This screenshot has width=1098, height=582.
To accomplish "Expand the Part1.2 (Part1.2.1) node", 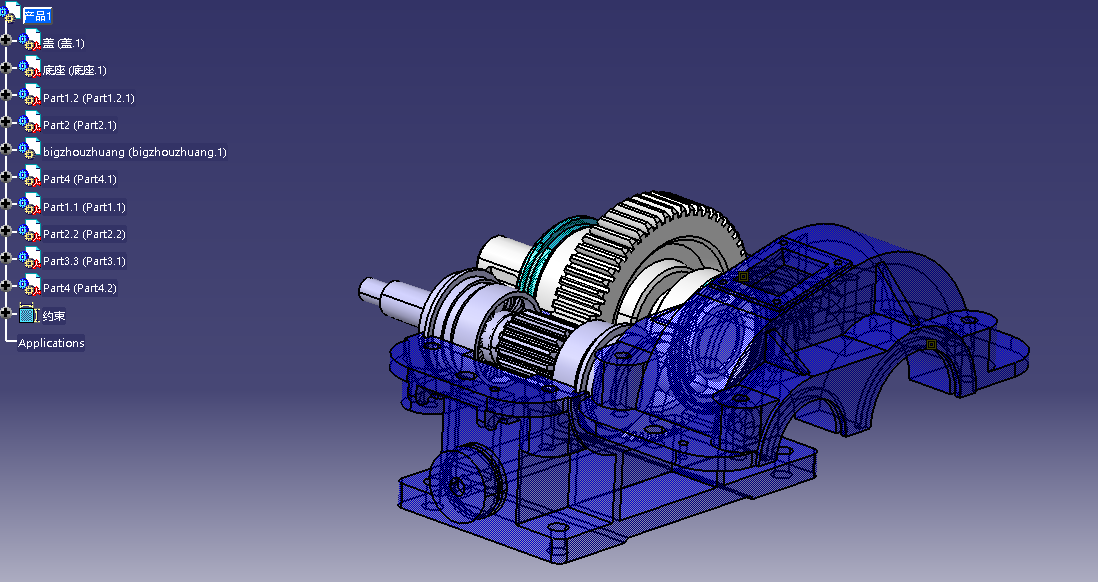I will (6, 95).
